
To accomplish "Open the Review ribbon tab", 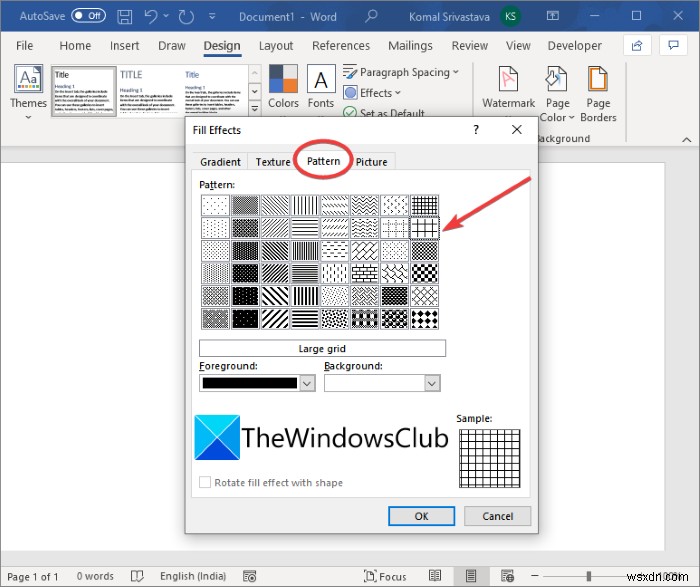I will tap(470, 46).
